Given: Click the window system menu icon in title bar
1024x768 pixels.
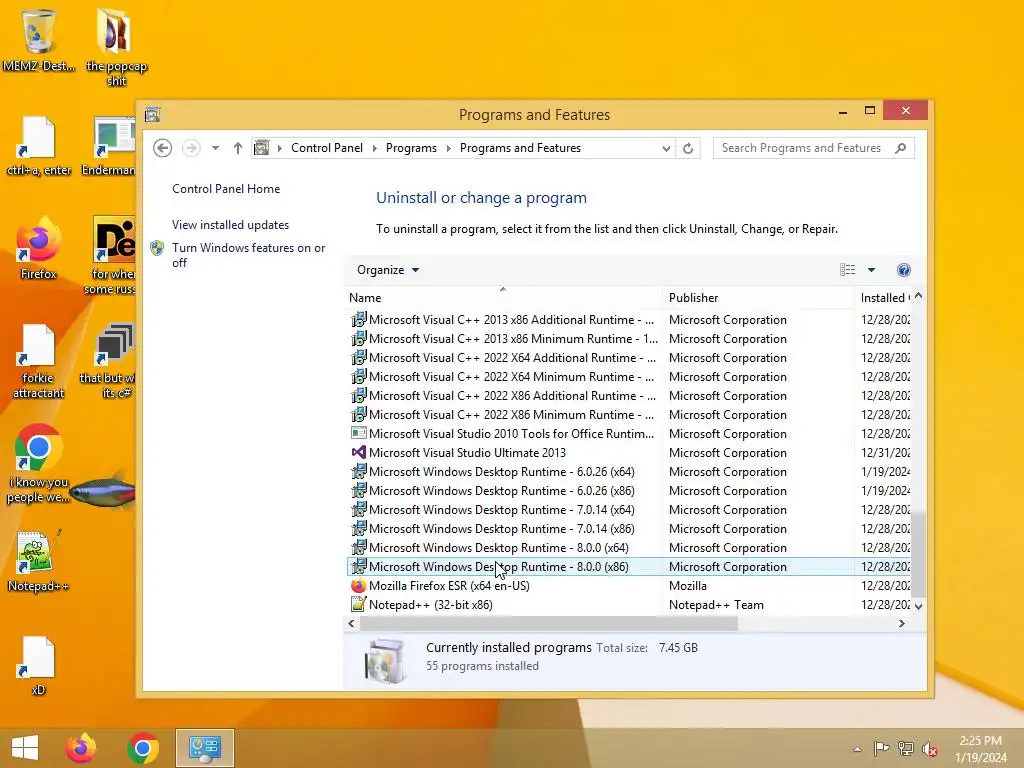Looking at the screenshot, I should pyautogui.click(x=153, y=114).
